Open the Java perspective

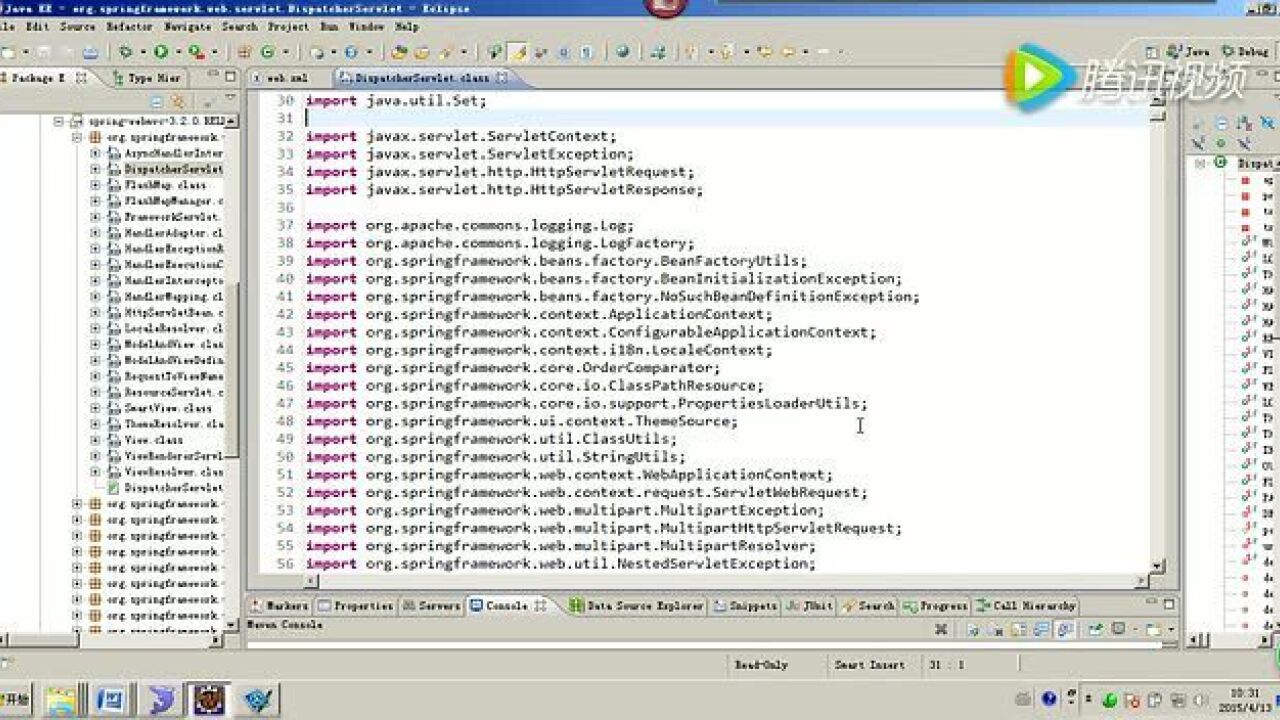pos(1191,51)
